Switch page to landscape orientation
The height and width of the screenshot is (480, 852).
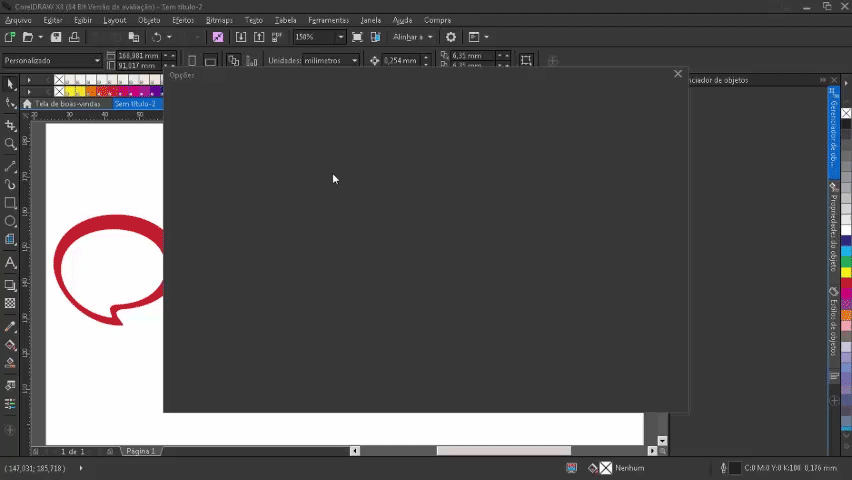(210, 61)
